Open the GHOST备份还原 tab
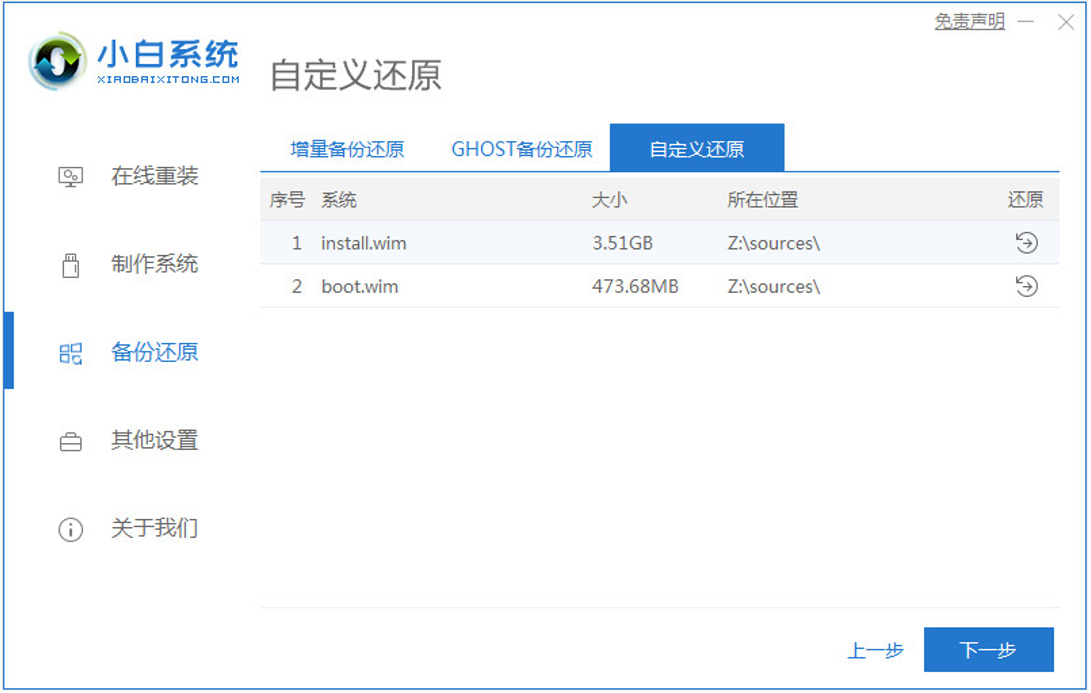This screenshot has width=1091, height=693. (521, 147)
